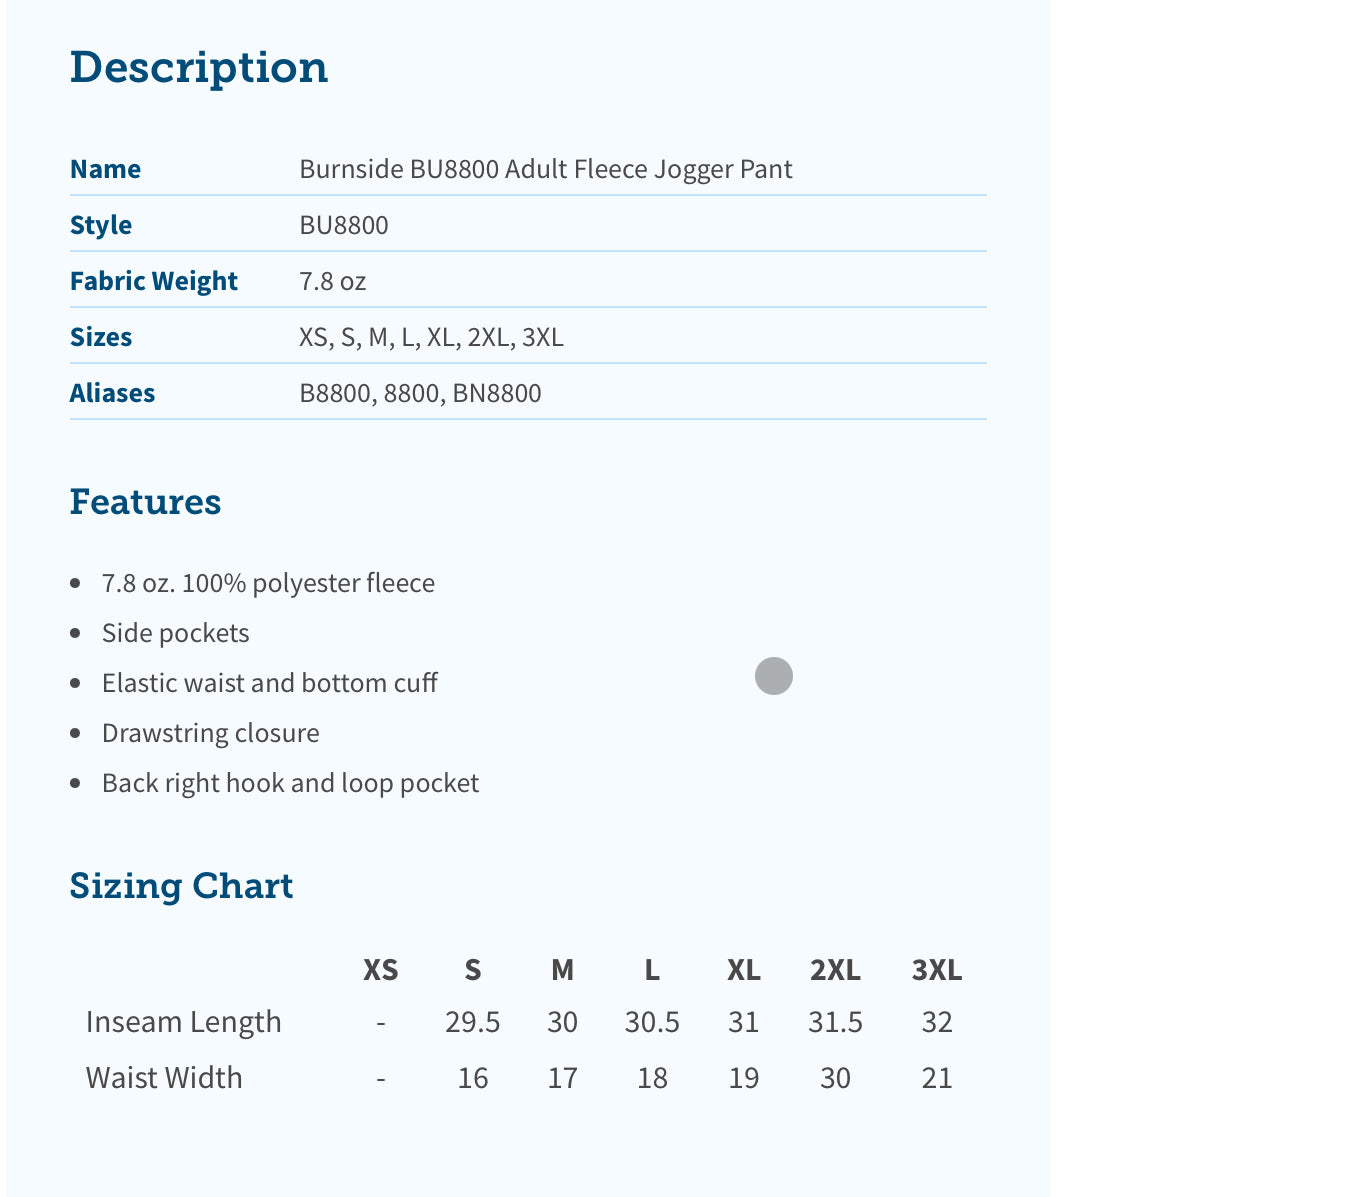The image size is (1357, 1197).
Task: Click the Sizes list XS through 3XL
Action: point(431,337)
